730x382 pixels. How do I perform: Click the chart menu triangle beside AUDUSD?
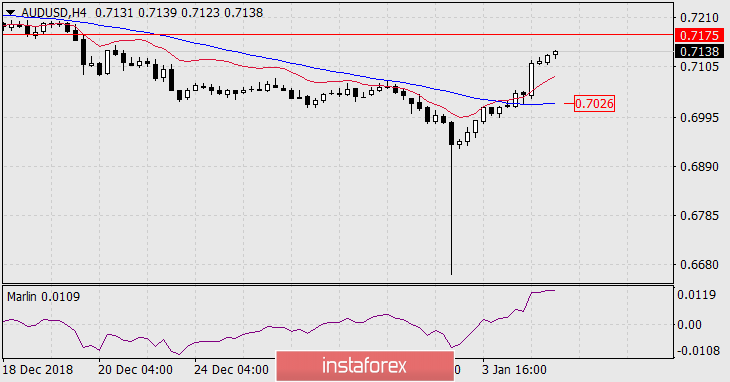tap(11, 13)
